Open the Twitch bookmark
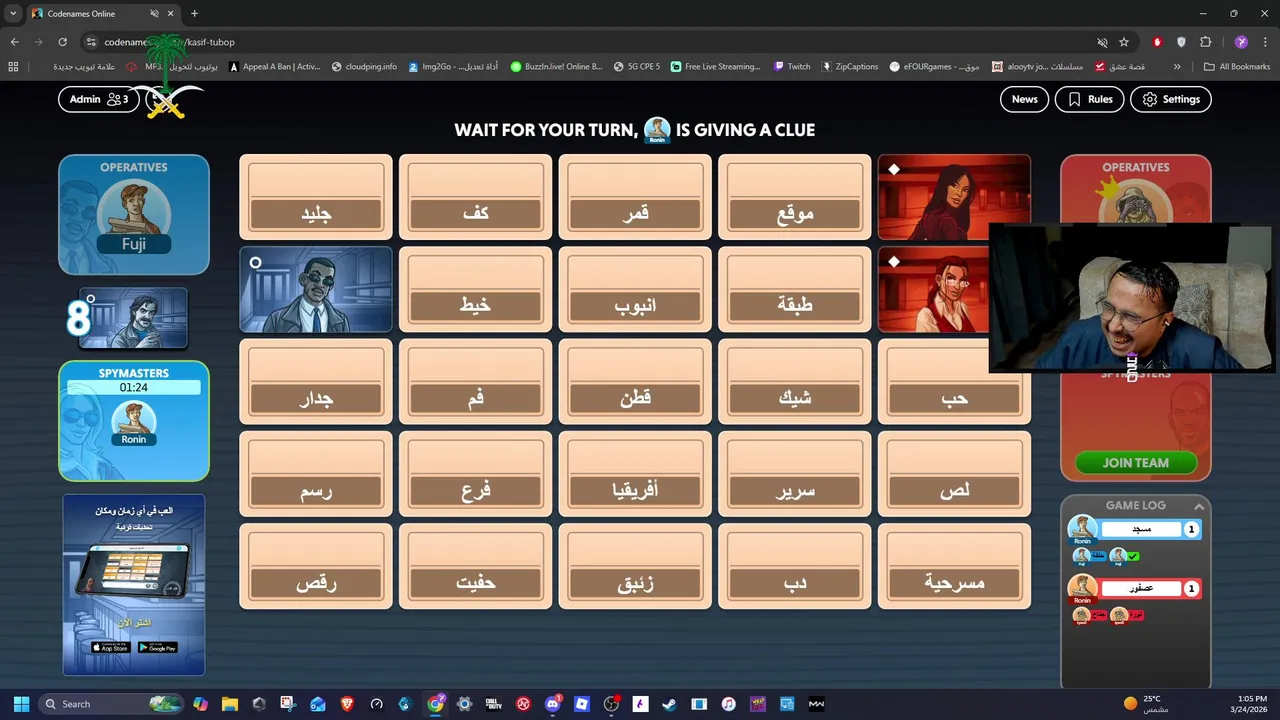 click(792, 67)
